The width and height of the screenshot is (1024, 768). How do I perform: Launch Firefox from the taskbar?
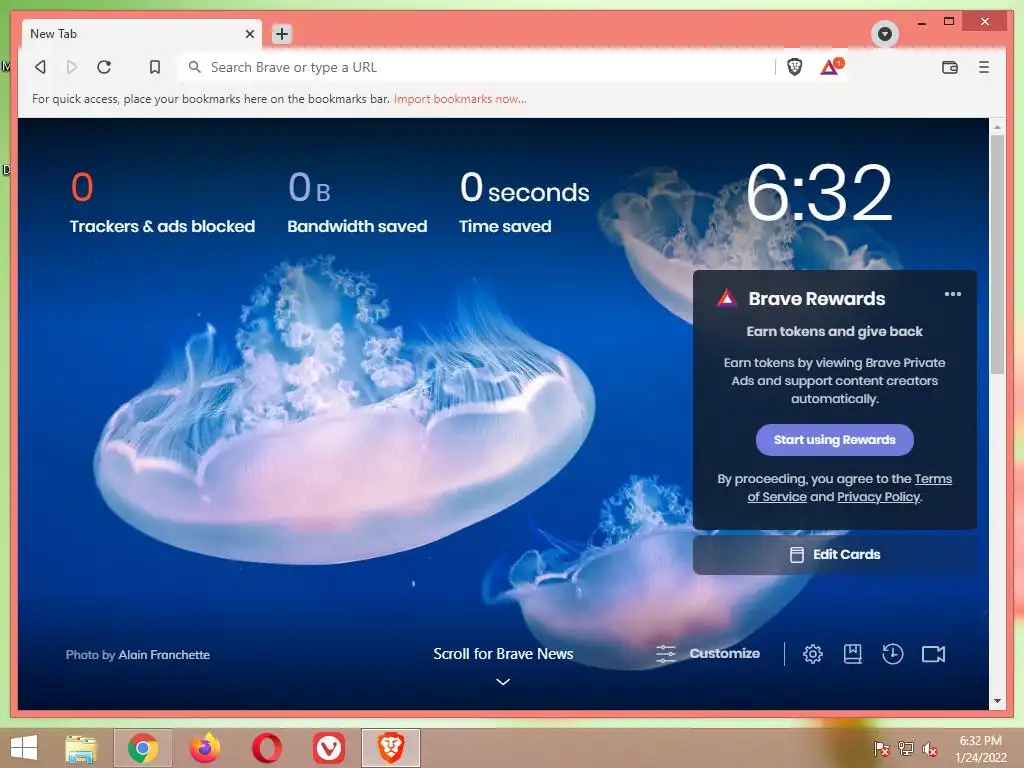(205, 748)
